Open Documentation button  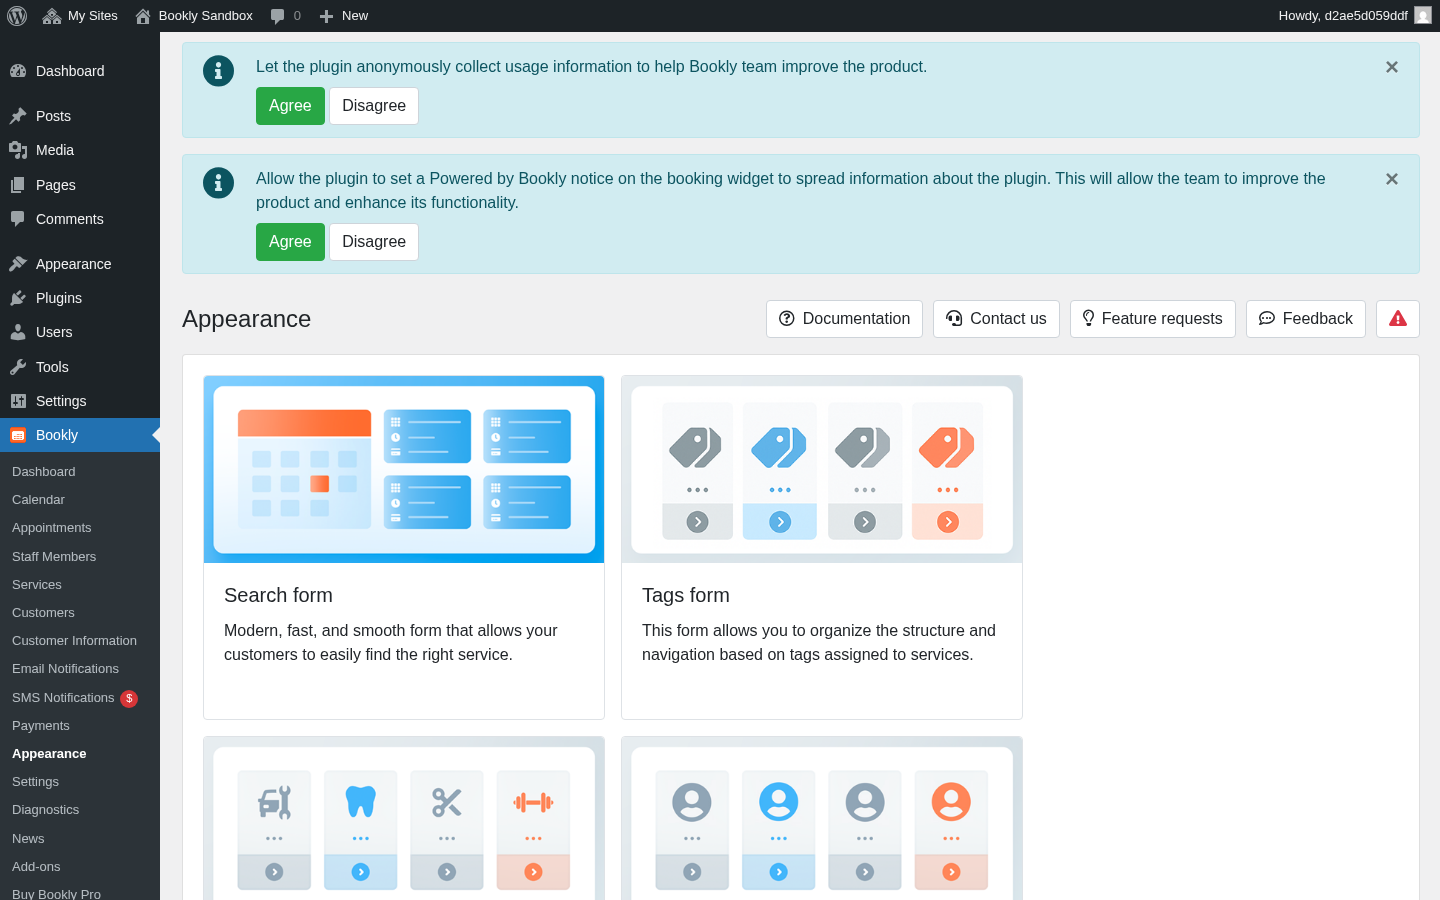pos(844,319)
